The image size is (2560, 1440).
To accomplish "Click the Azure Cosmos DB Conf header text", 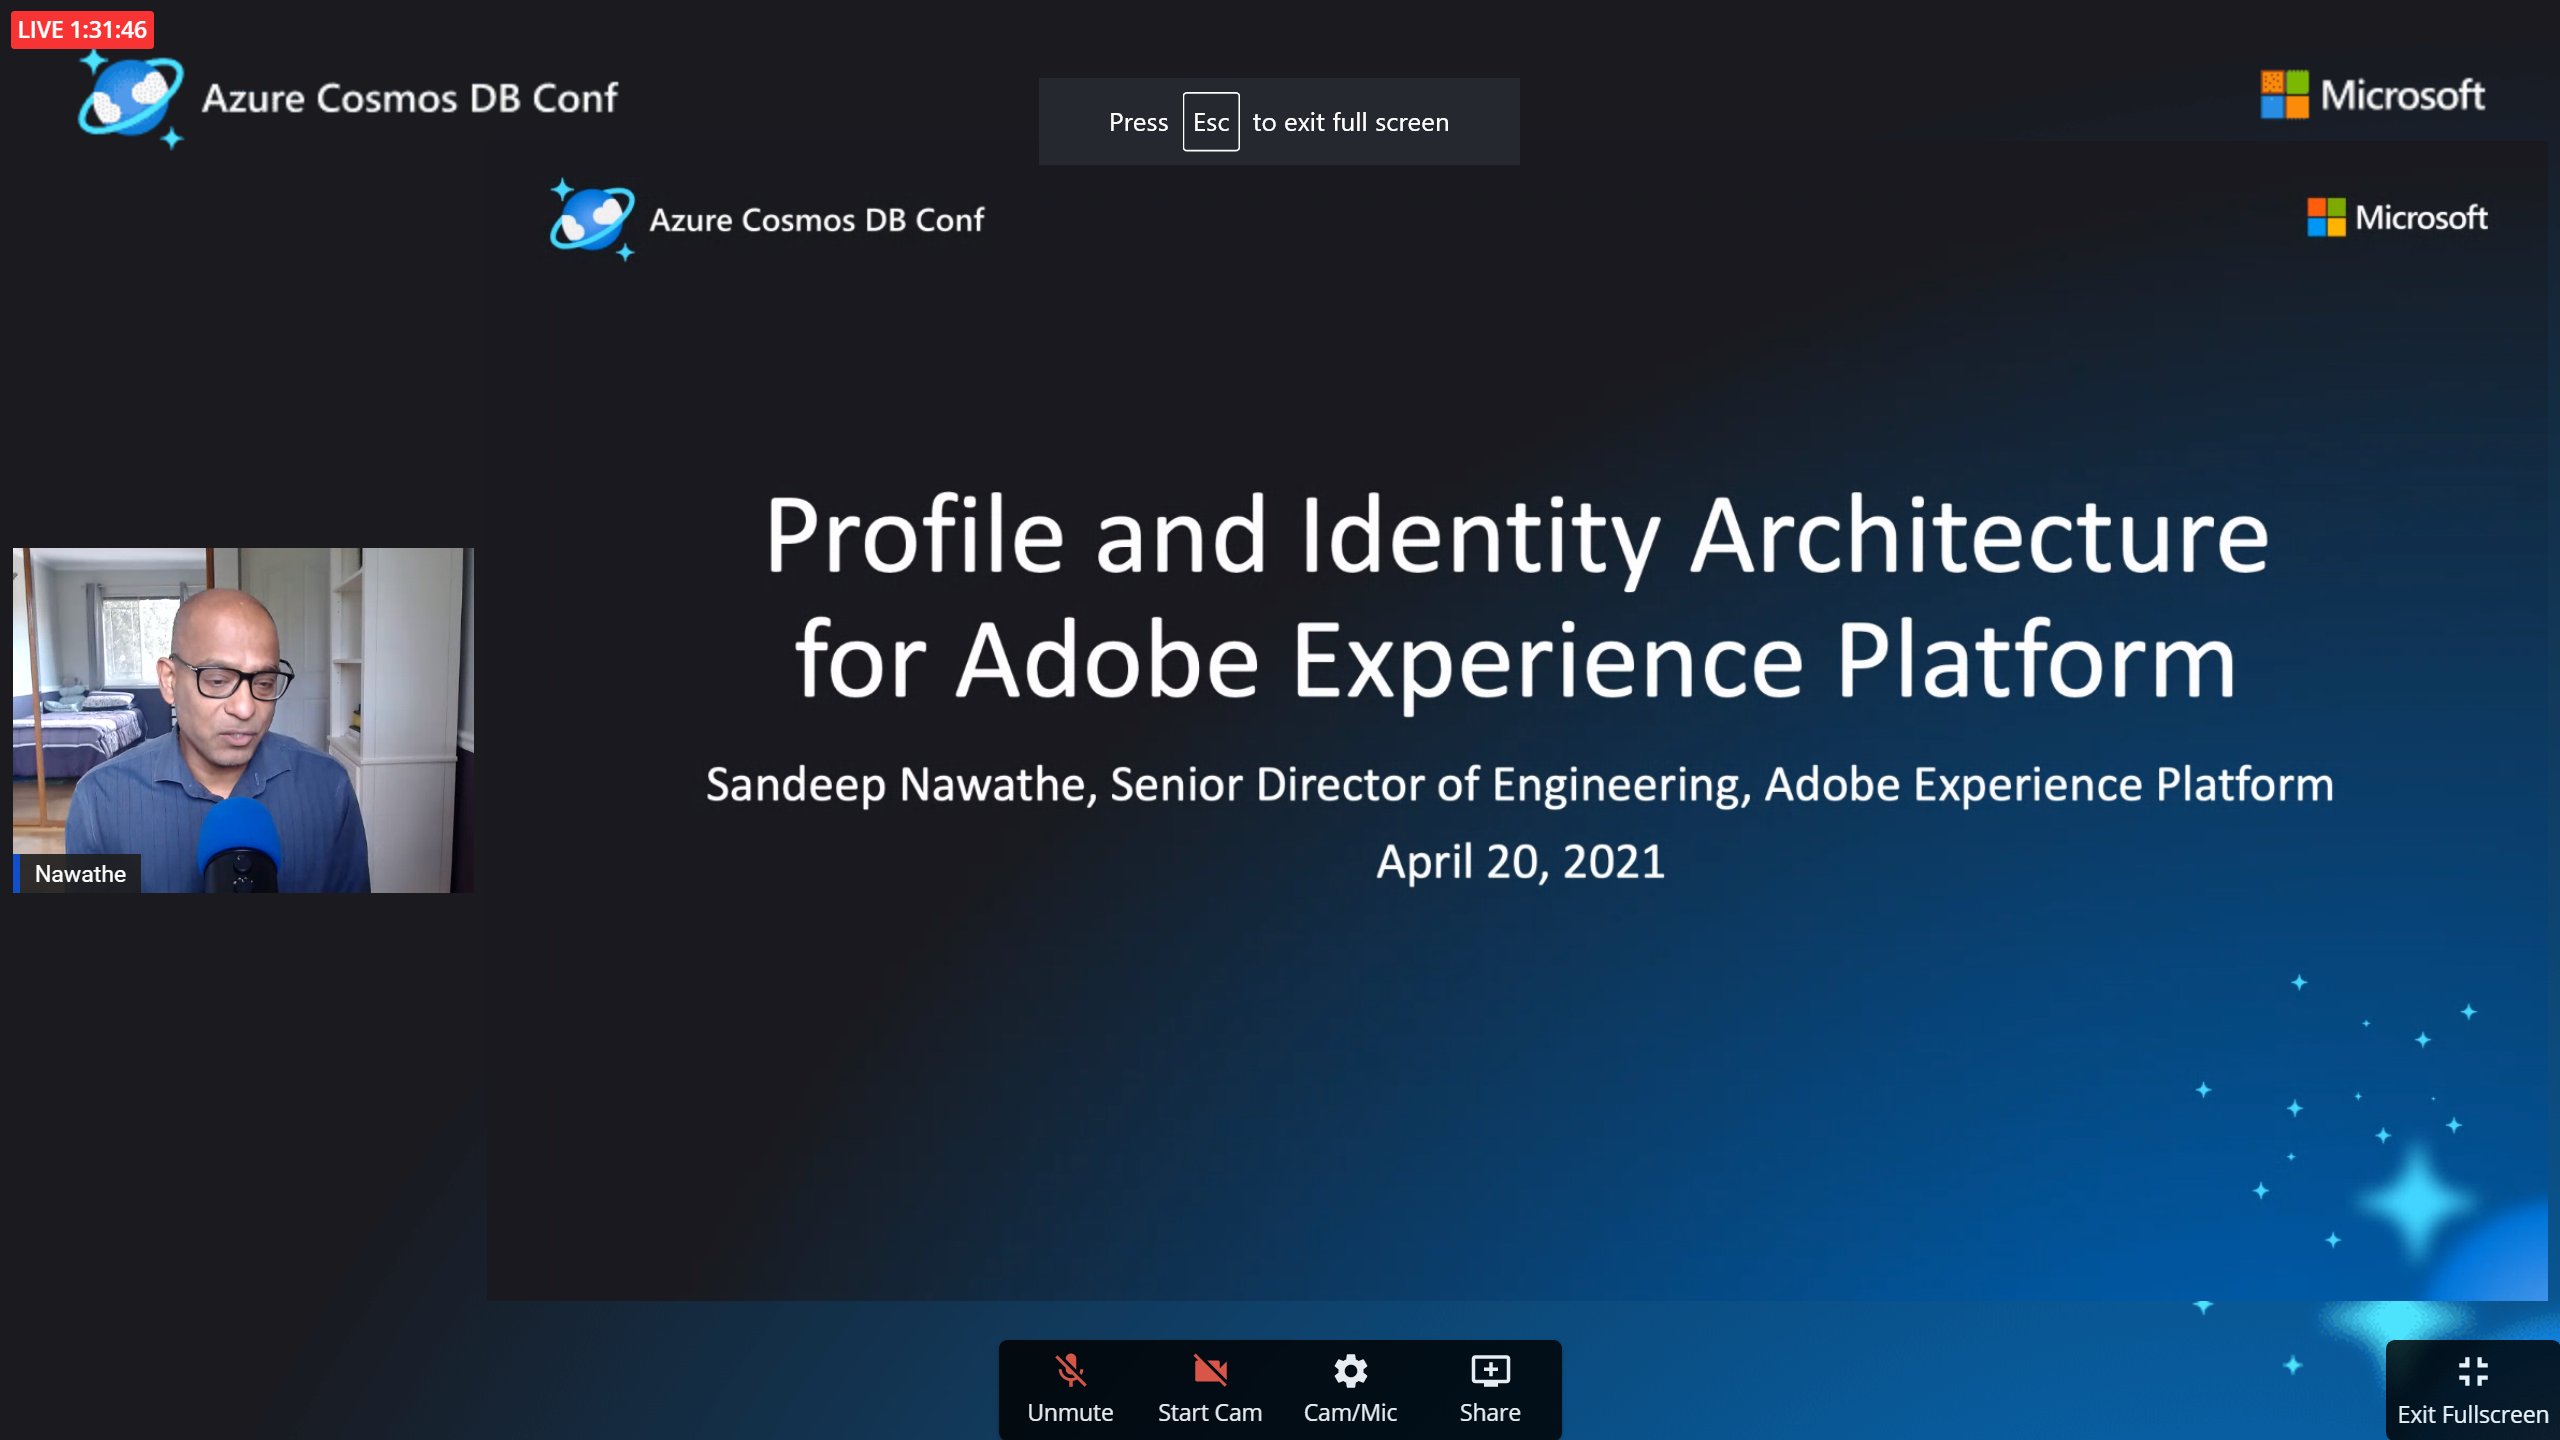I will click(x=410, y=98).
